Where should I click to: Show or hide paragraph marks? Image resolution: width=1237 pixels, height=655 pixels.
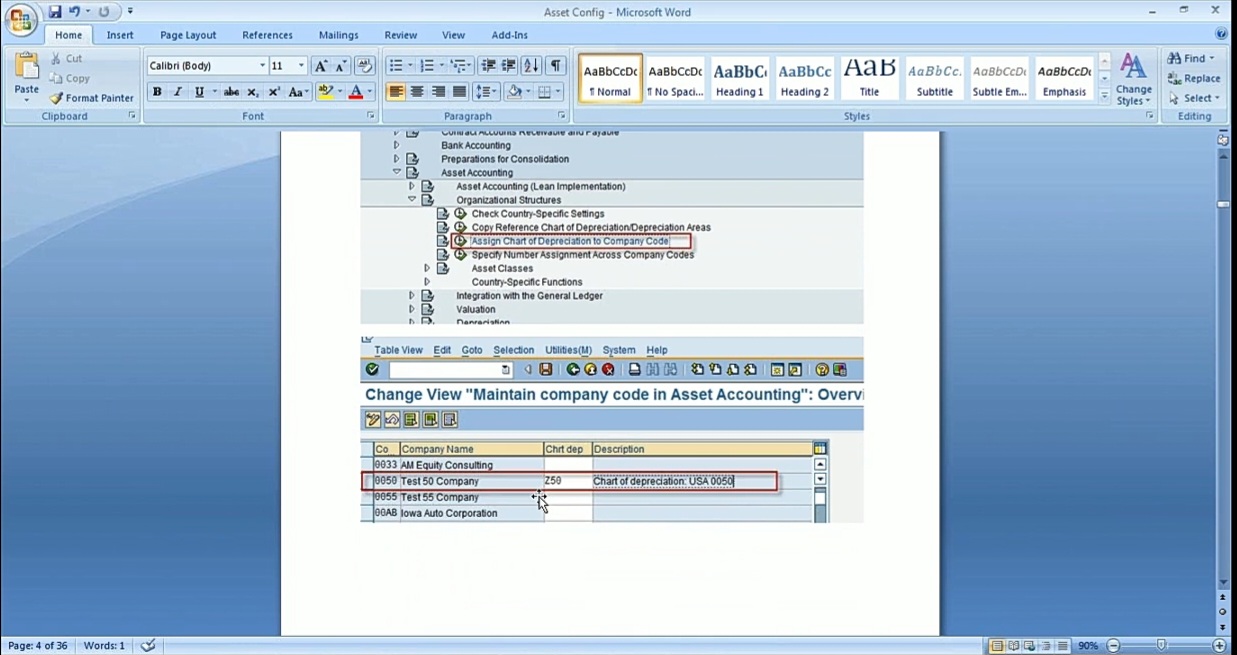555,66
